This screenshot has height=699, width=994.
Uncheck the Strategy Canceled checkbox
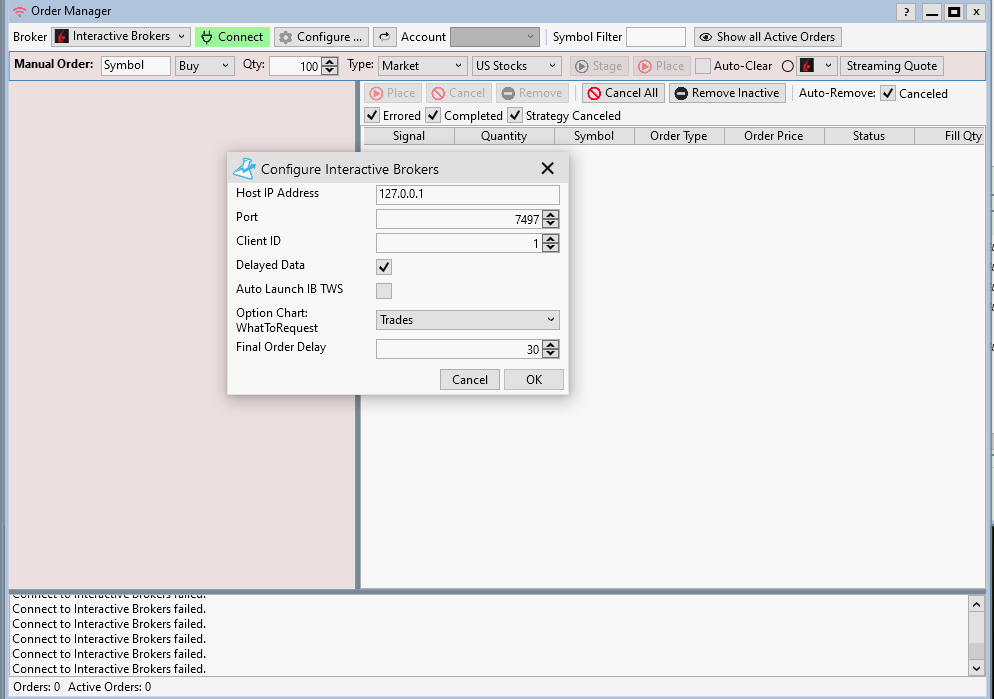[515, 116]
